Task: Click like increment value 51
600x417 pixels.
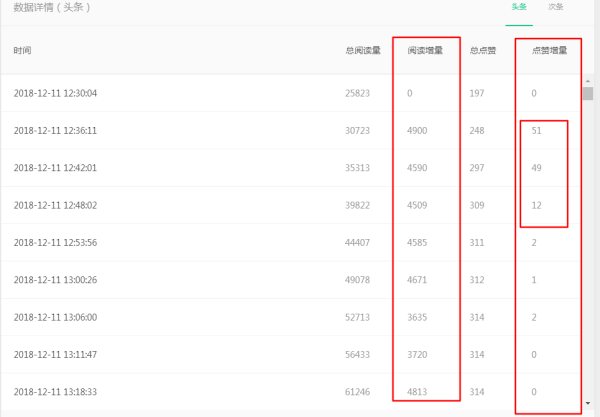Action: coord(536,131)
